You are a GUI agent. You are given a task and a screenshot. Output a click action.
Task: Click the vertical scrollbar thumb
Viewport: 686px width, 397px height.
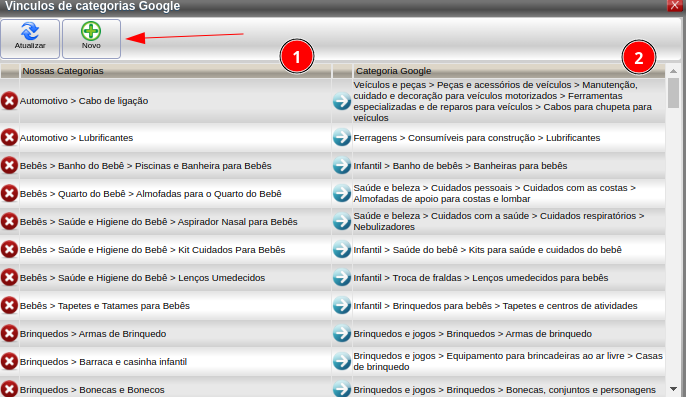tap(673, 93)
